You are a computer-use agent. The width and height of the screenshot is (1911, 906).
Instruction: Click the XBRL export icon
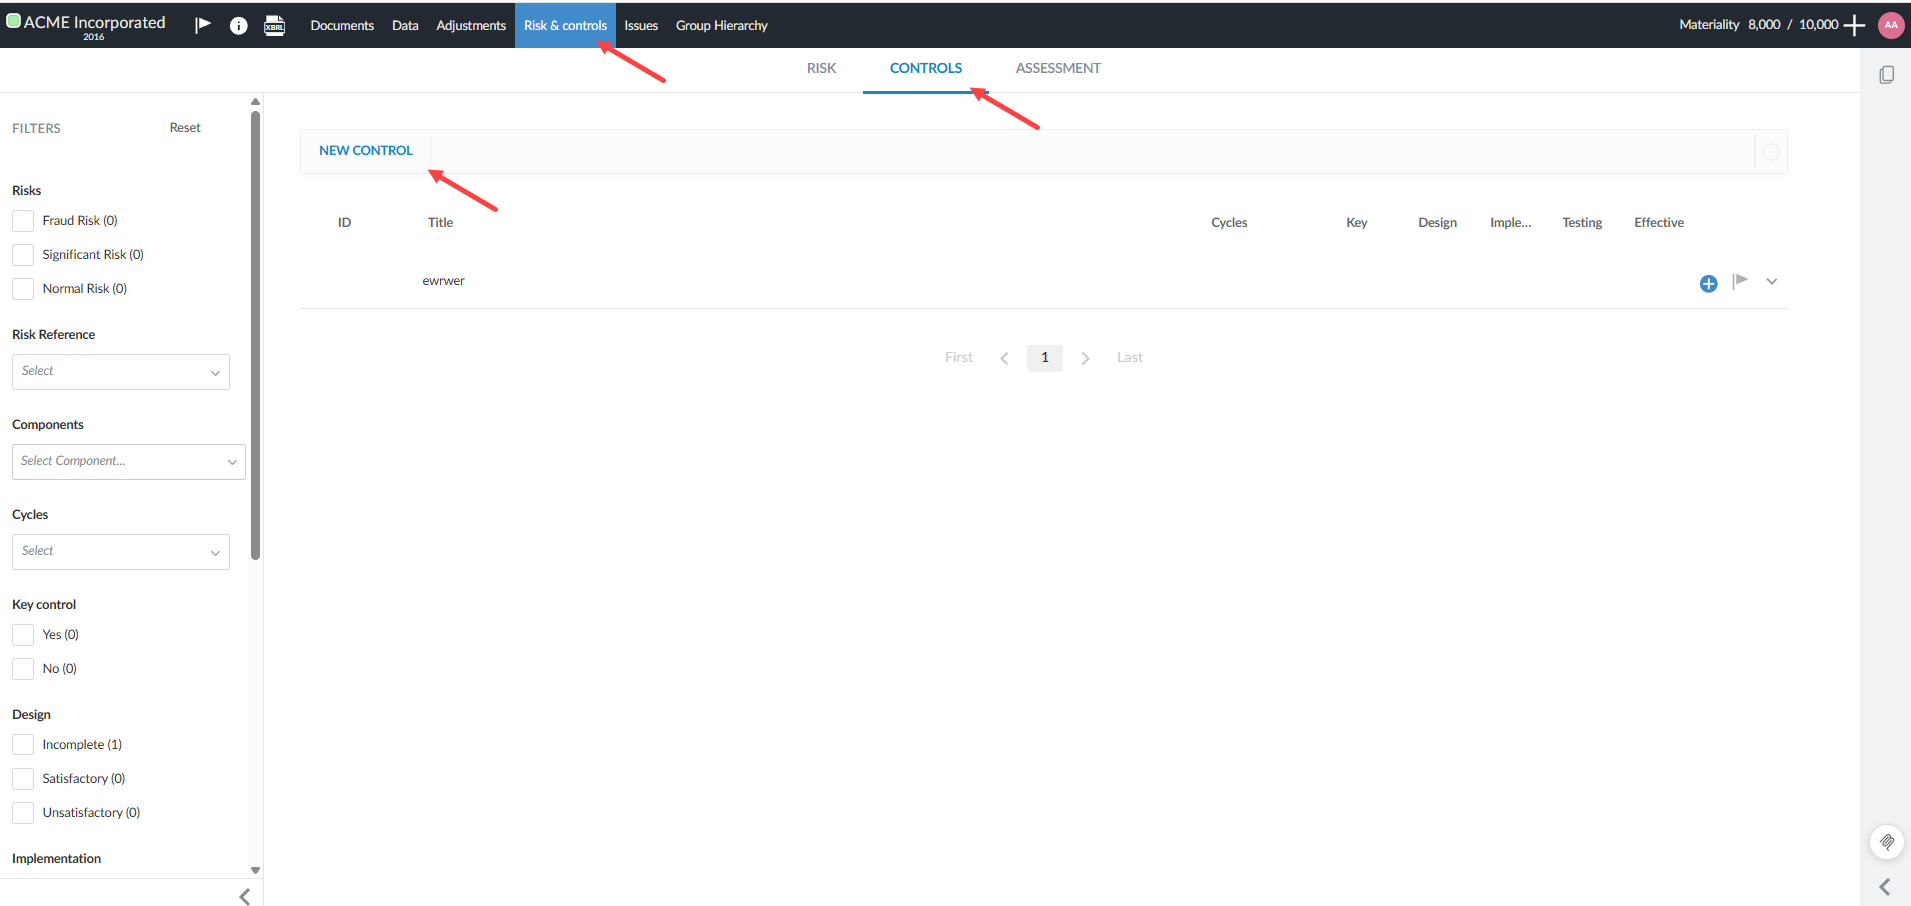click(274, 25)
